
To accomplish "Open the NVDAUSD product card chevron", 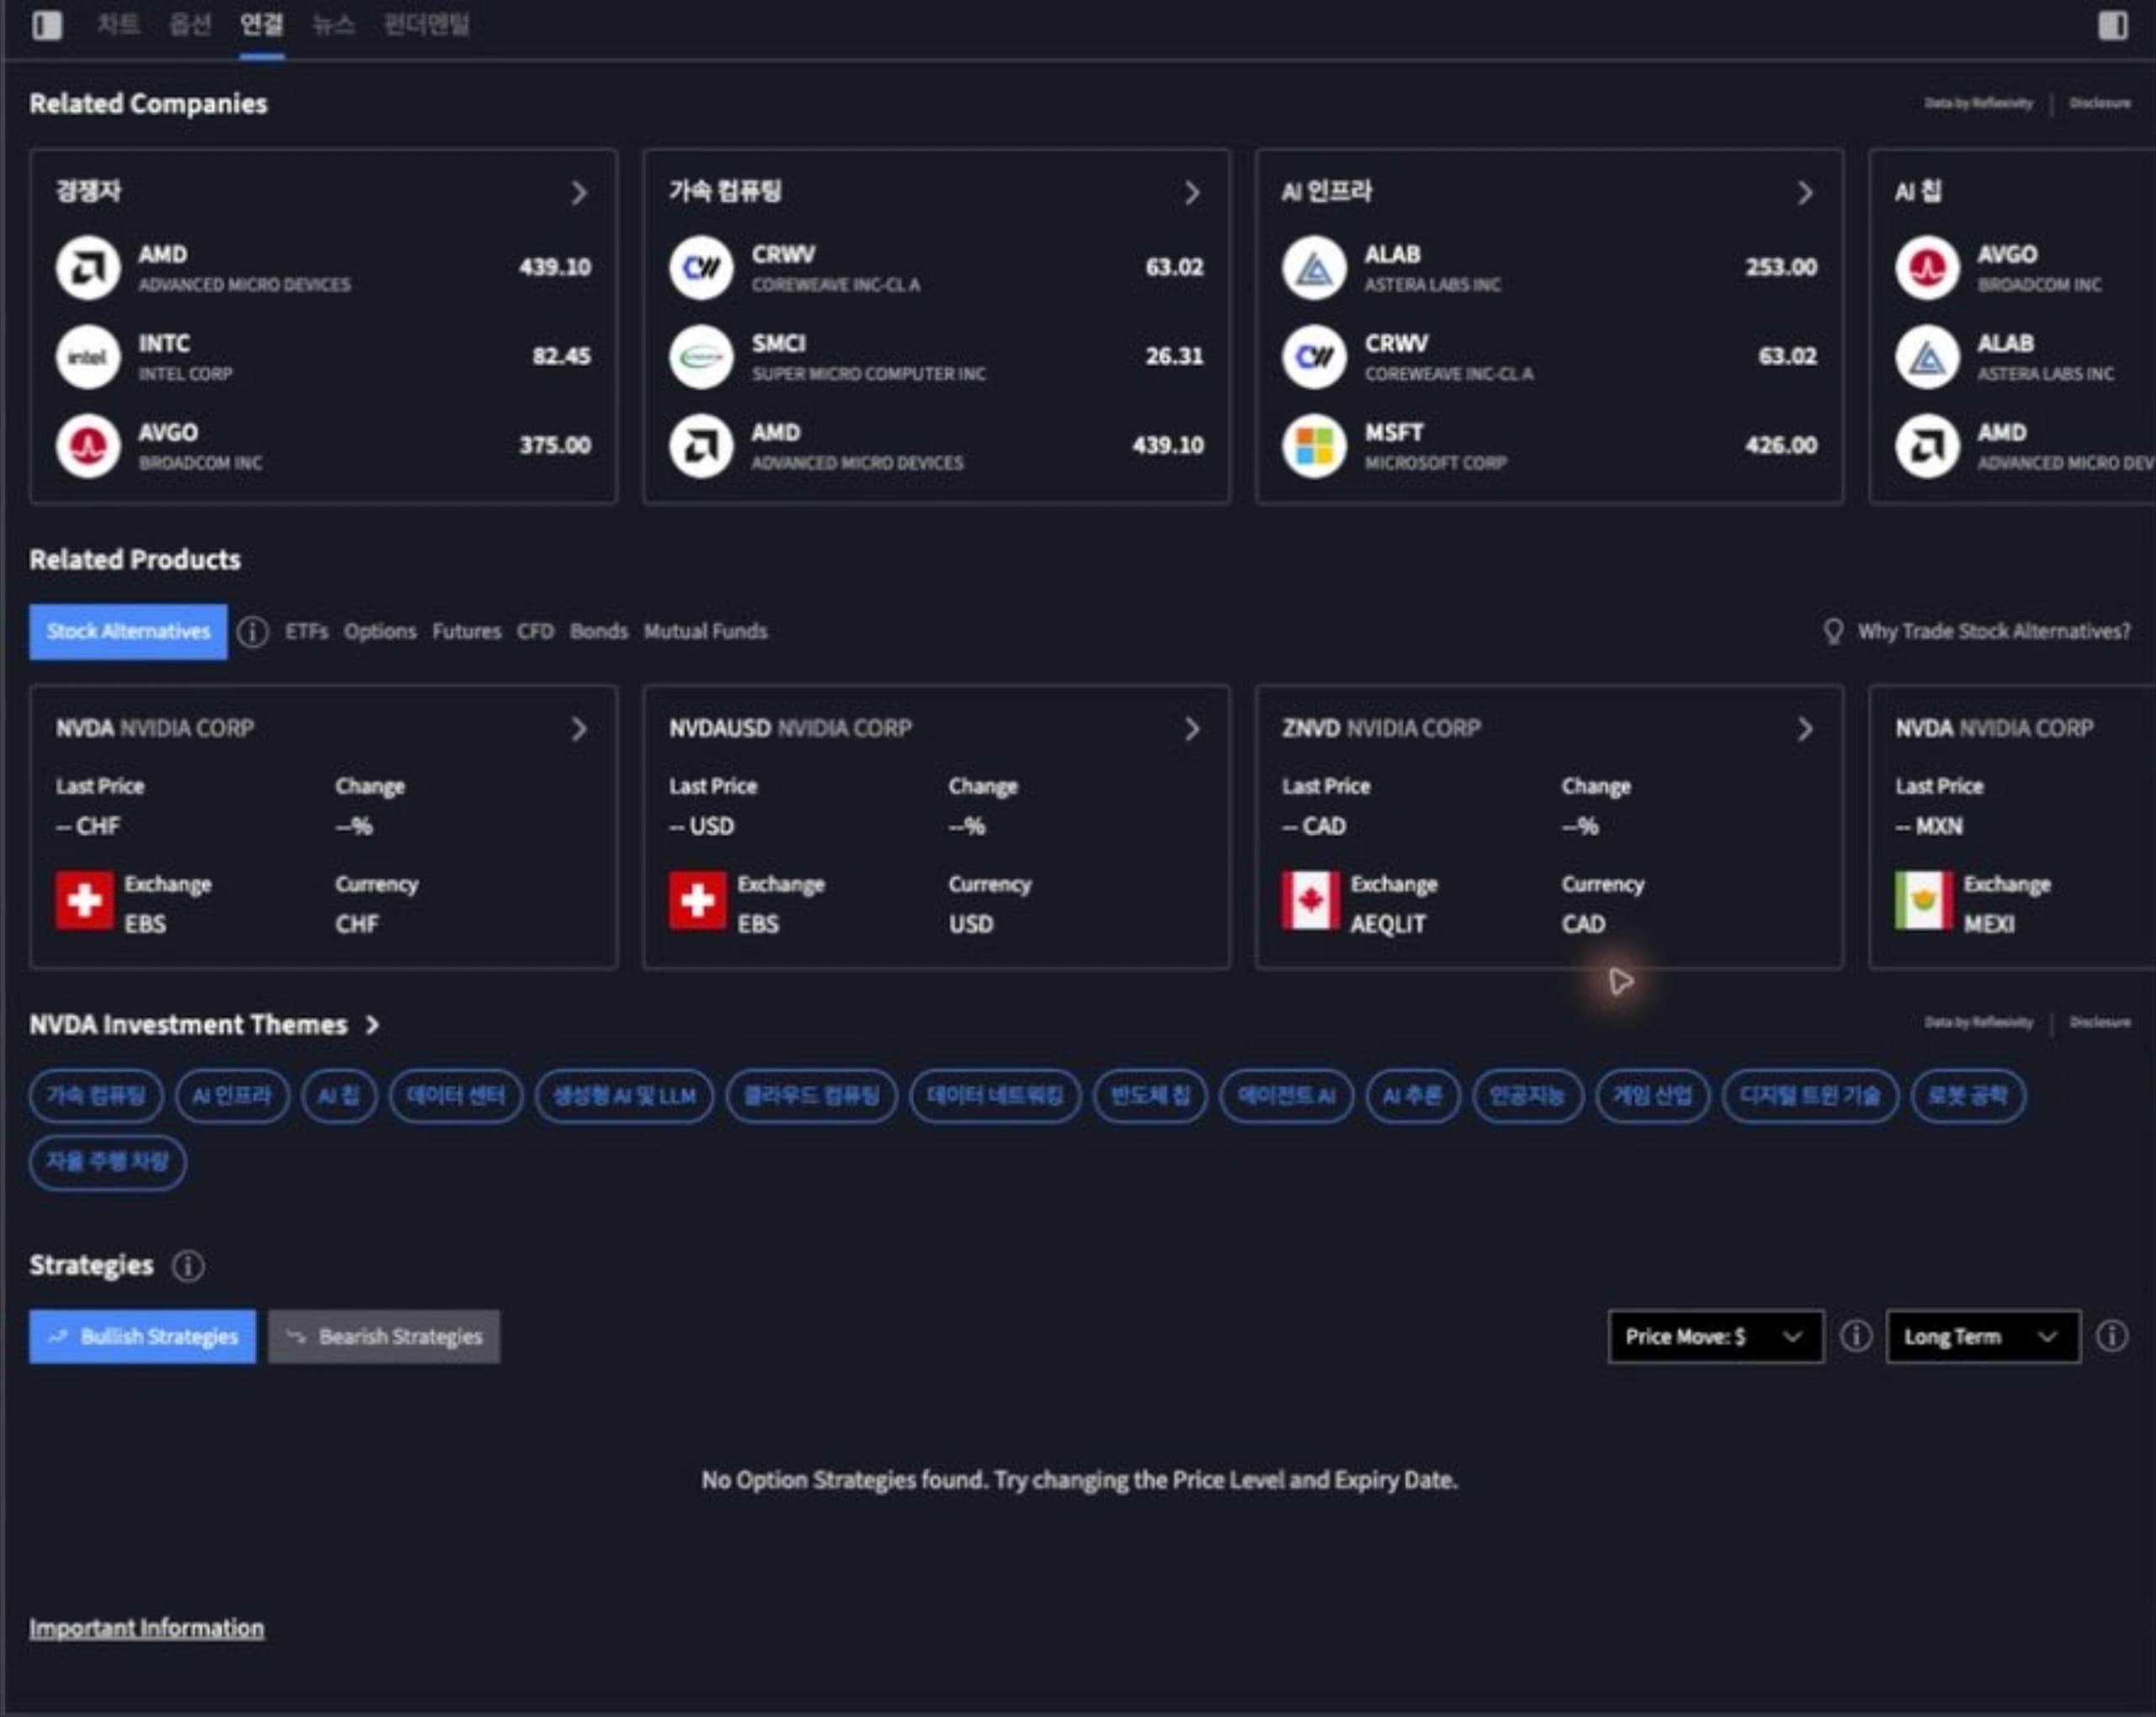I will click(1192, 729).
